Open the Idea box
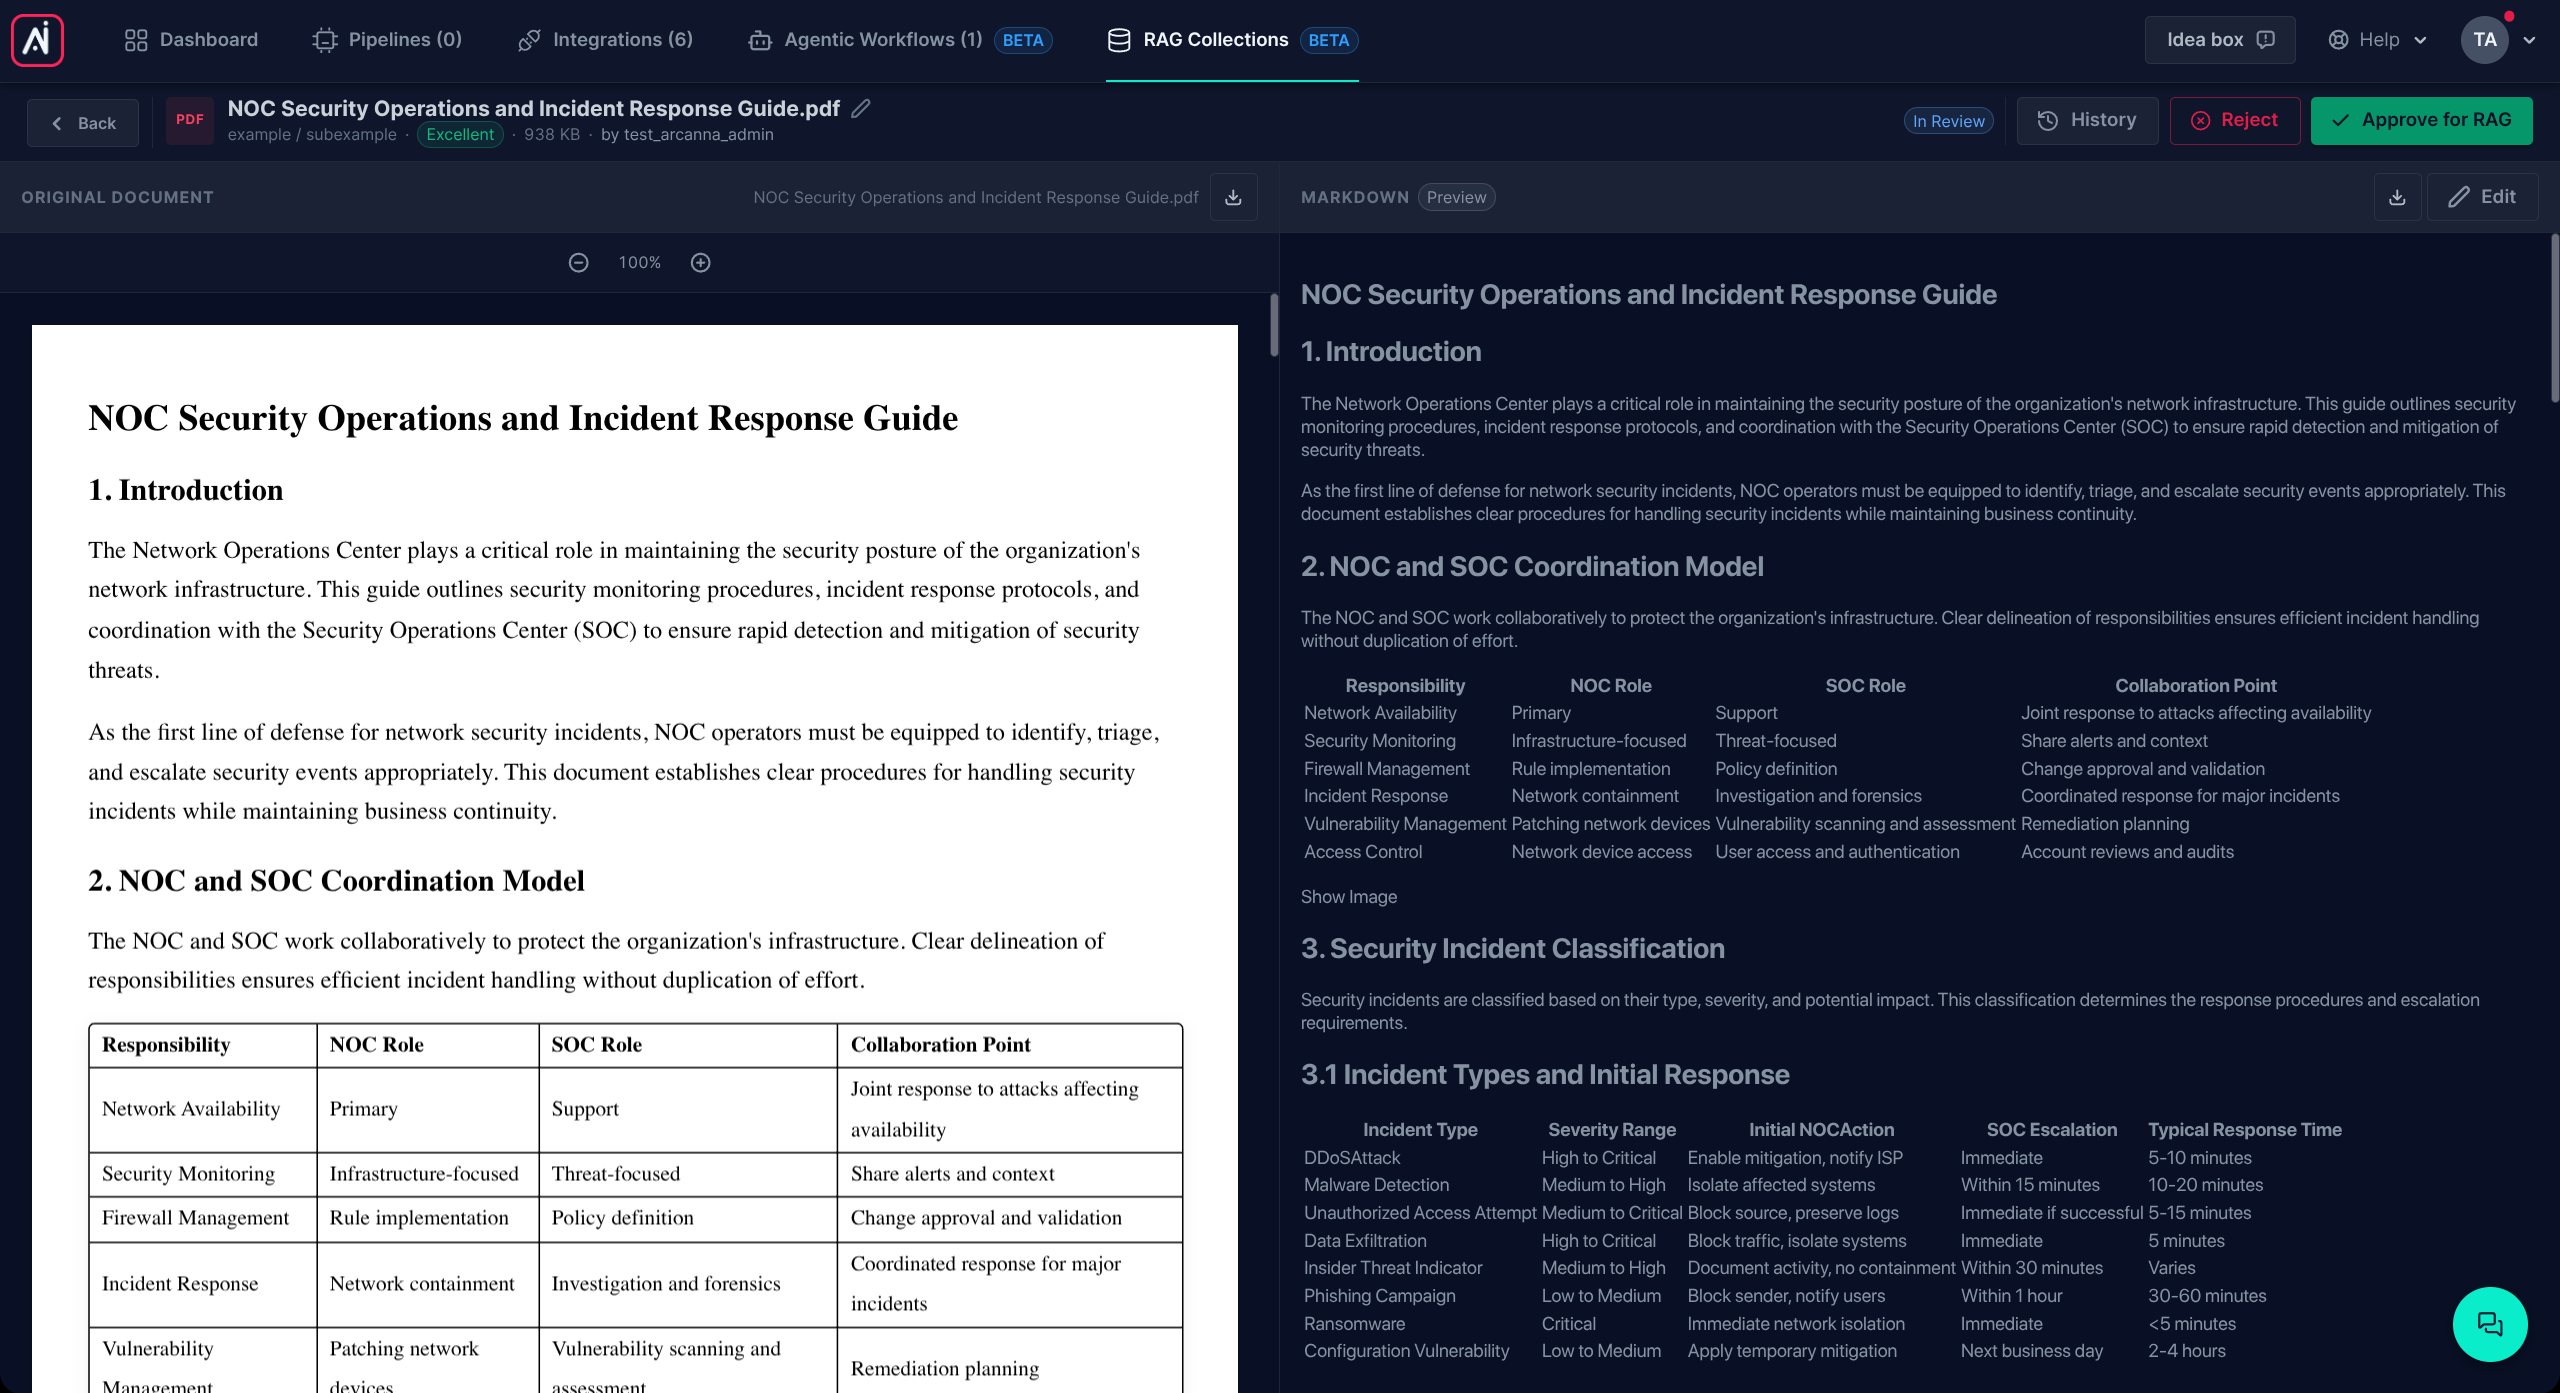Screen dimensions: 2560x1393 coord(2220,40)
